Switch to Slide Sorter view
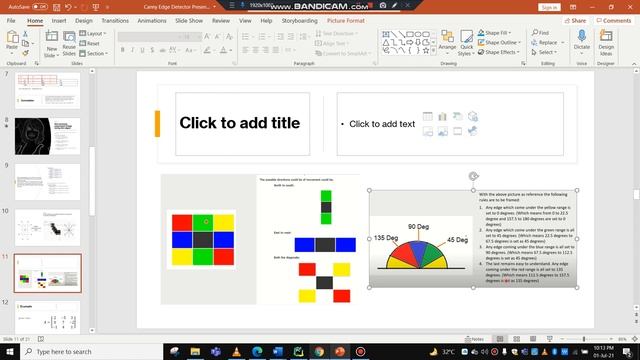 coord(516,339)
